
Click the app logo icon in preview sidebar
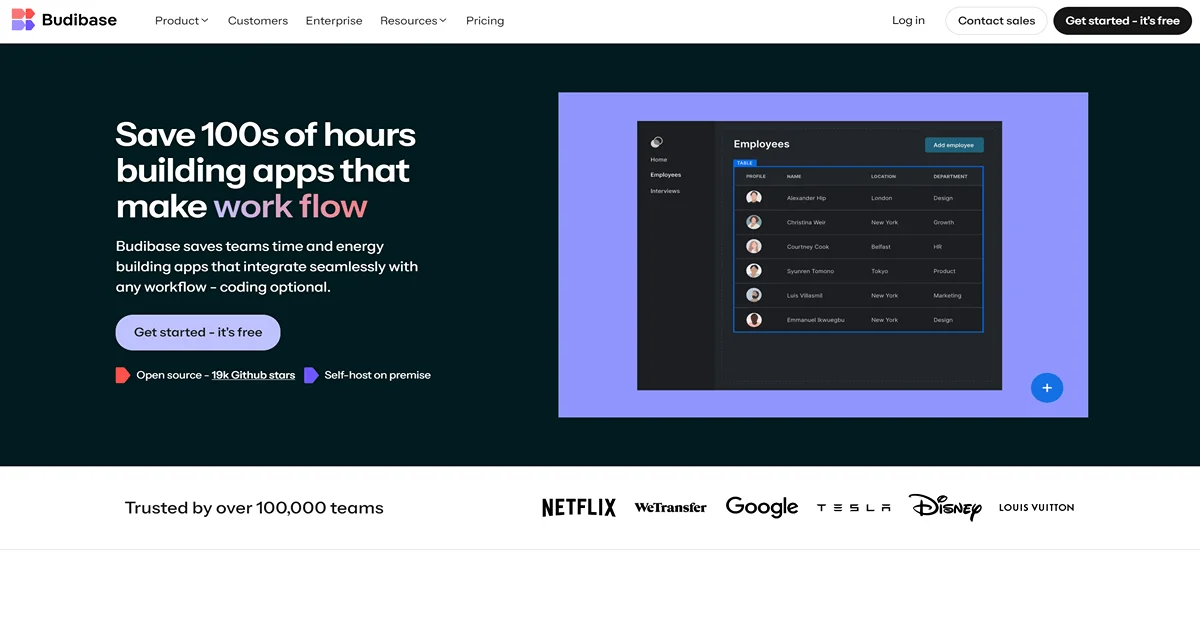656,142
